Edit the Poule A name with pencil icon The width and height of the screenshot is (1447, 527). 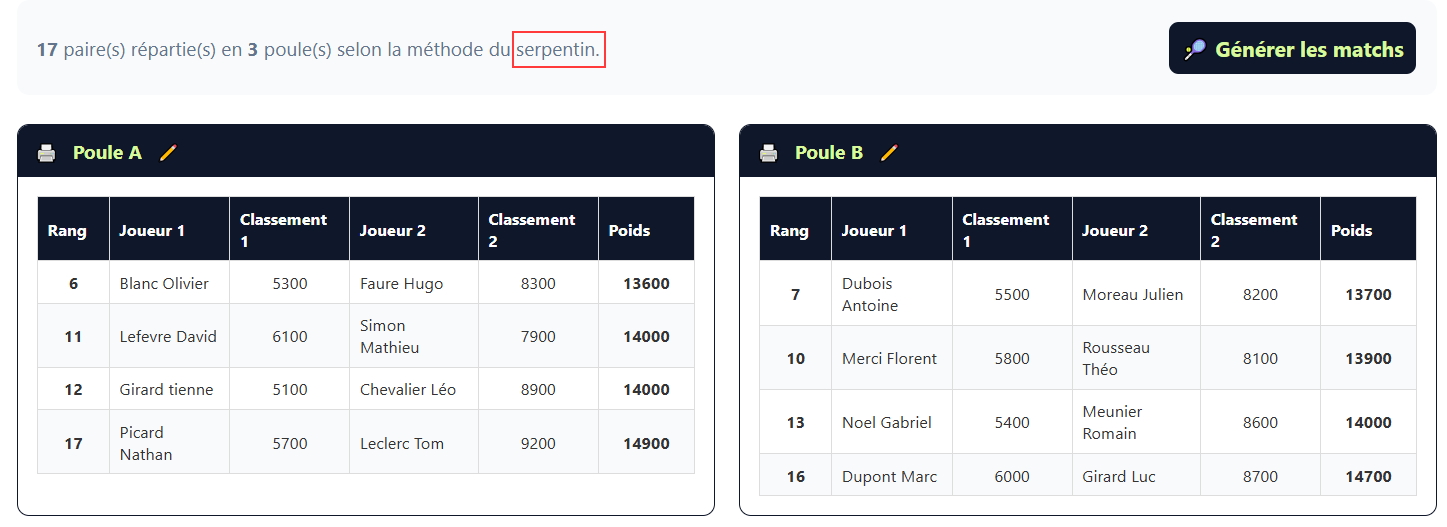tap(168, 153)
